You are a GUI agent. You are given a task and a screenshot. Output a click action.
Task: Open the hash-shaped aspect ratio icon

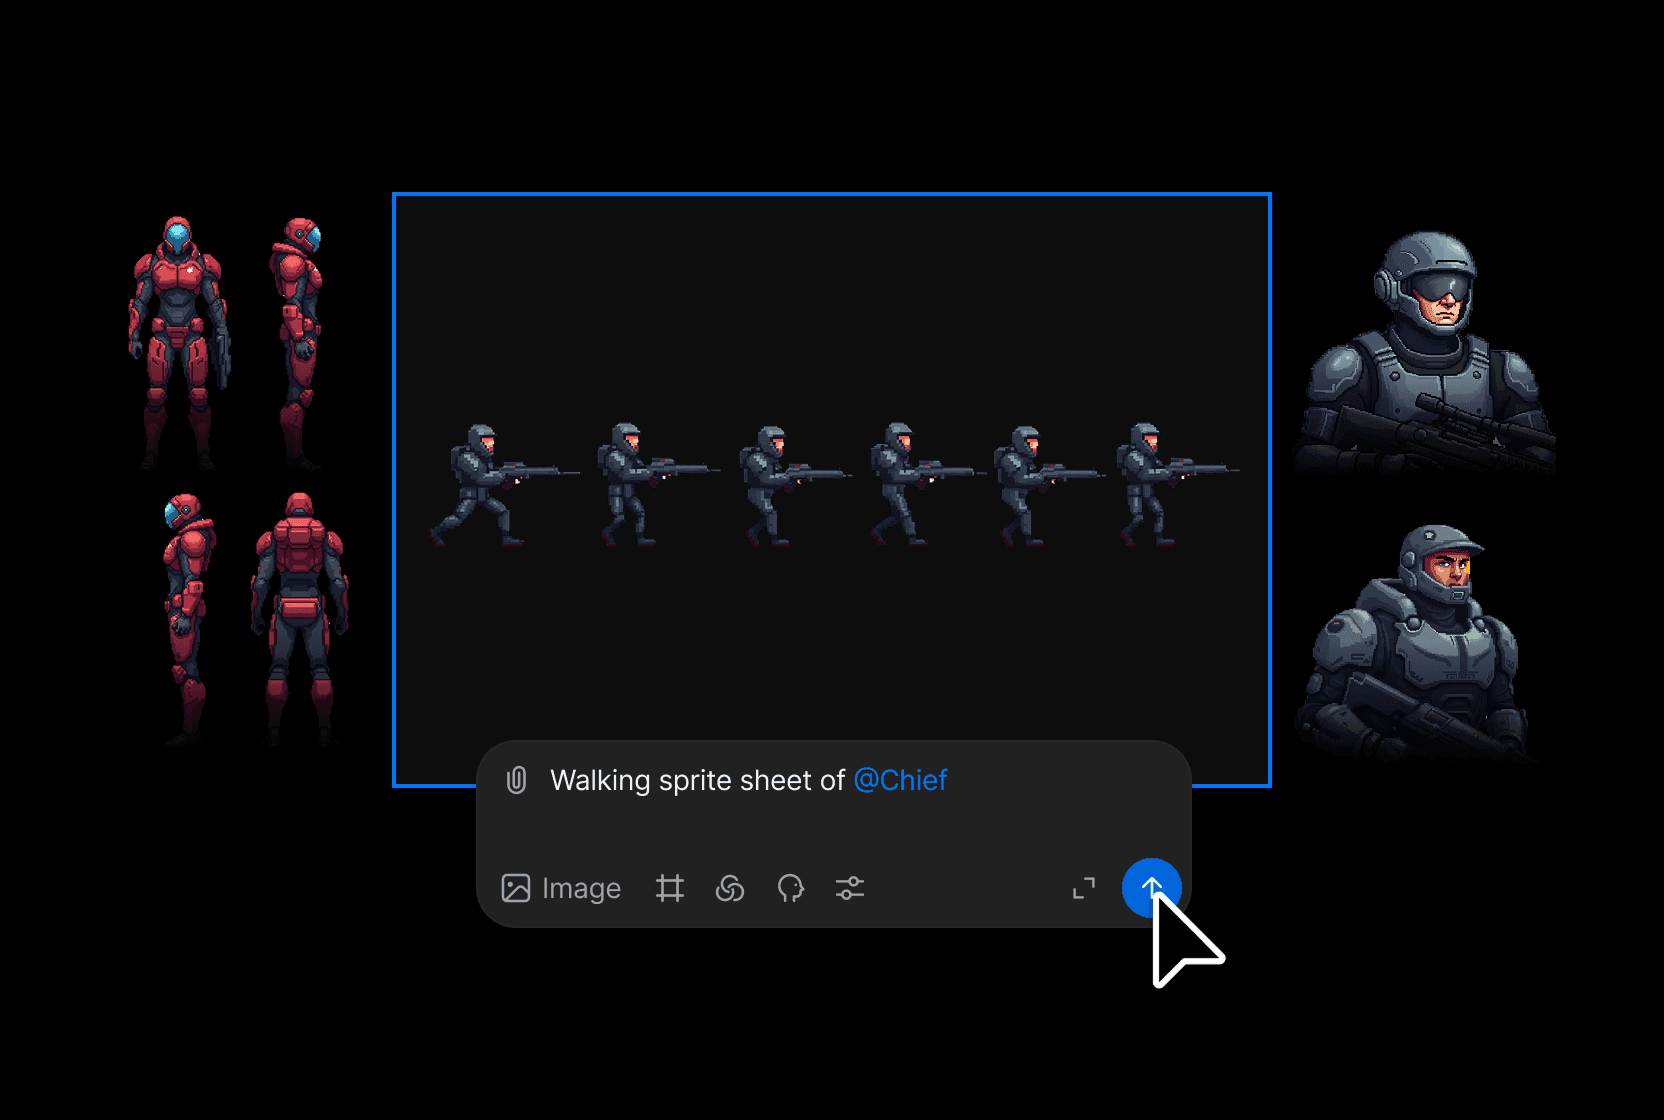[670, 888]
